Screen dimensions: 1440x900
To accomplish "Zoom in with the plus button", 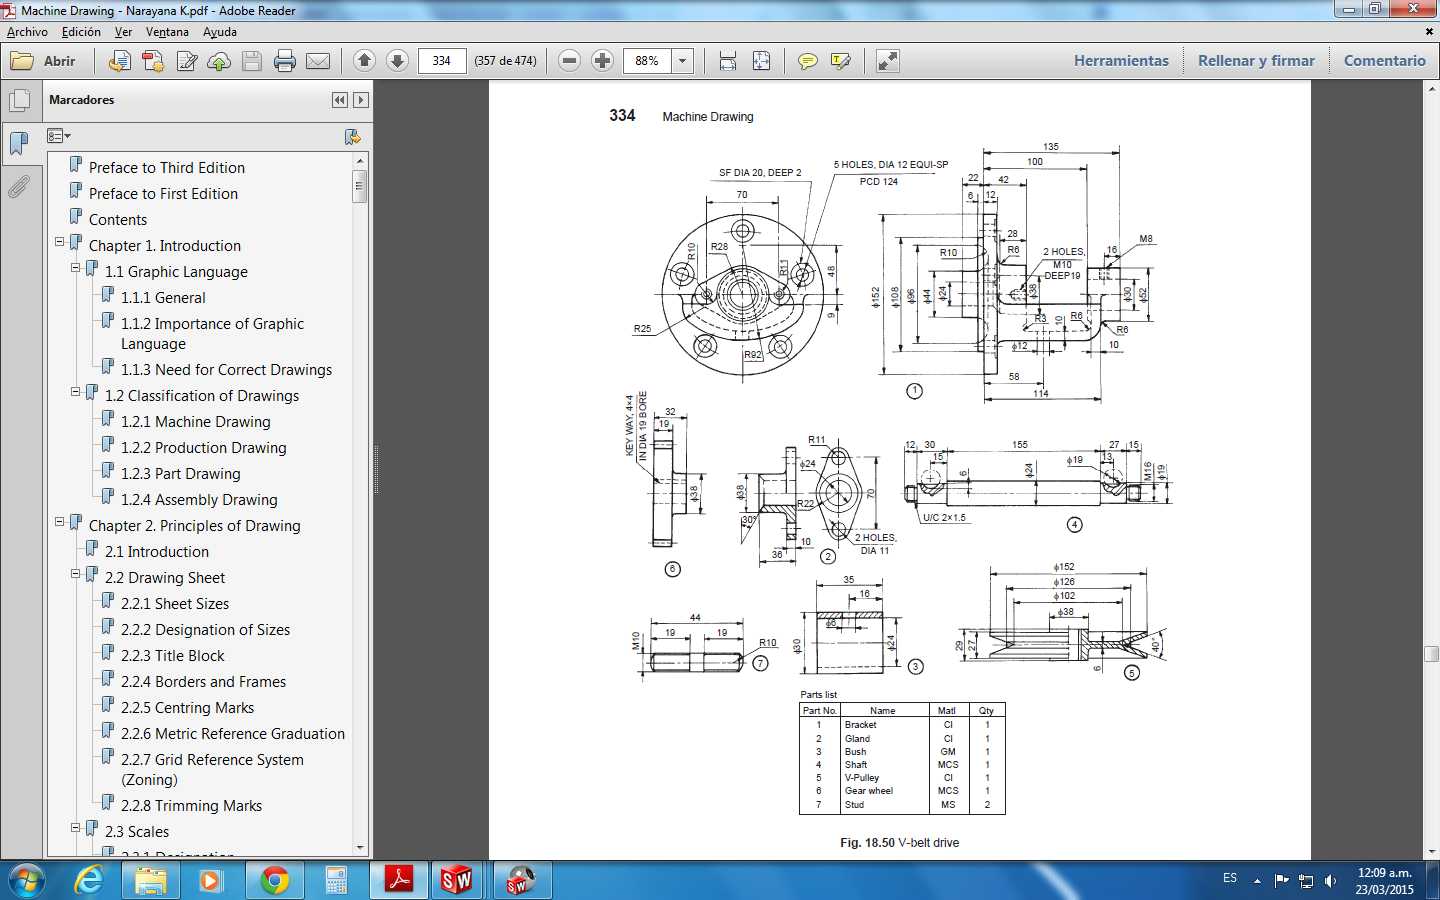I will coord(602,61).
